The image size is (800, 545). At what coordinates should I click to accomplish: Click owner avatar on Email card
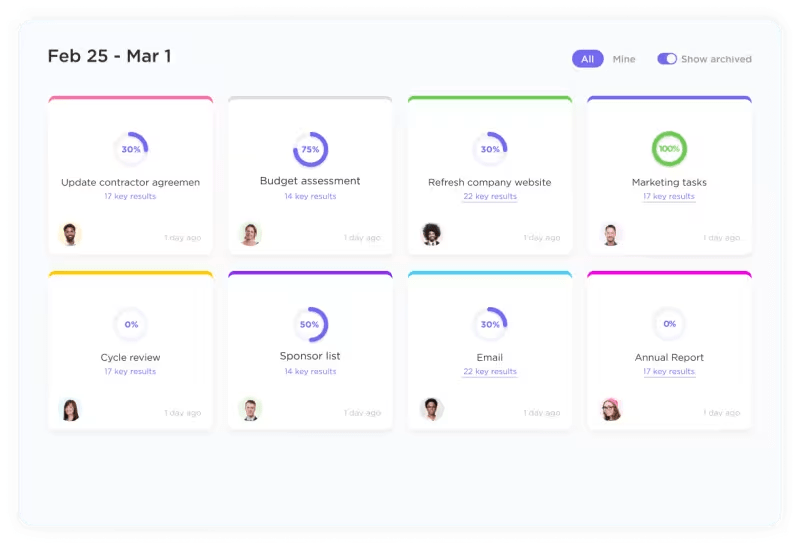(x=432, y=410)
